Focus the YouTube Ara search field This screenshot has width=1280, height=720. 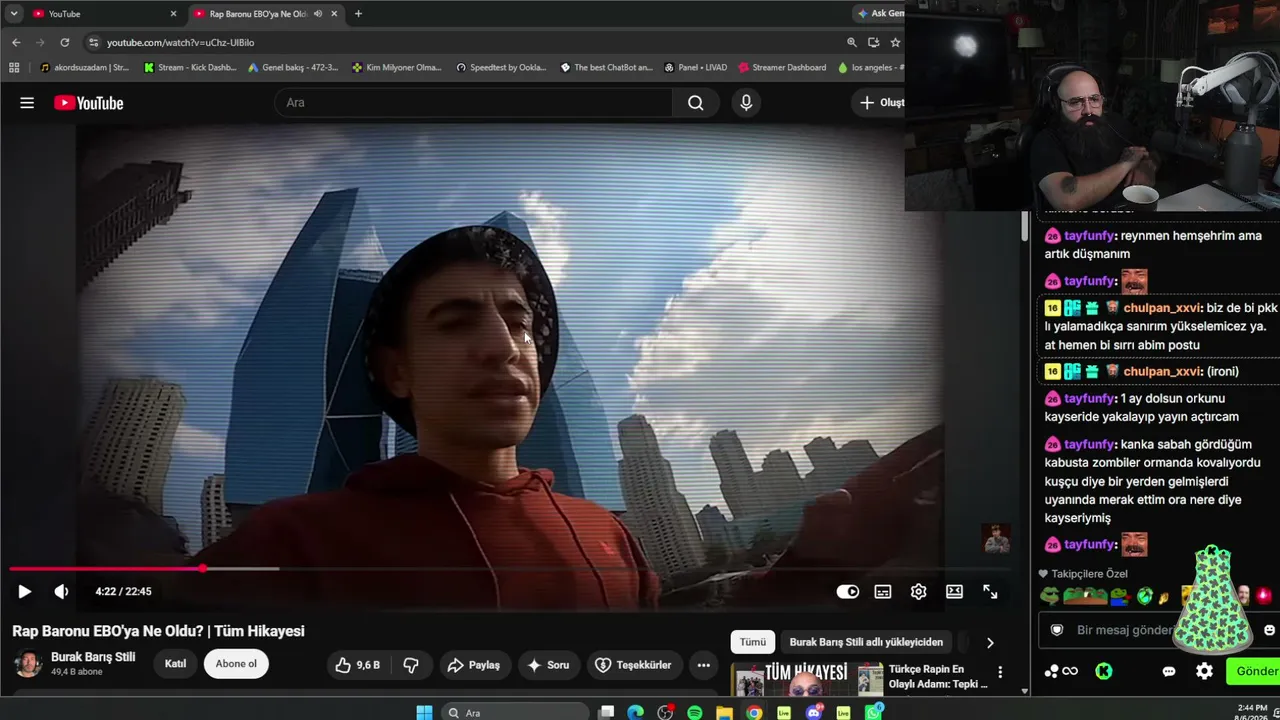[474, 103]
